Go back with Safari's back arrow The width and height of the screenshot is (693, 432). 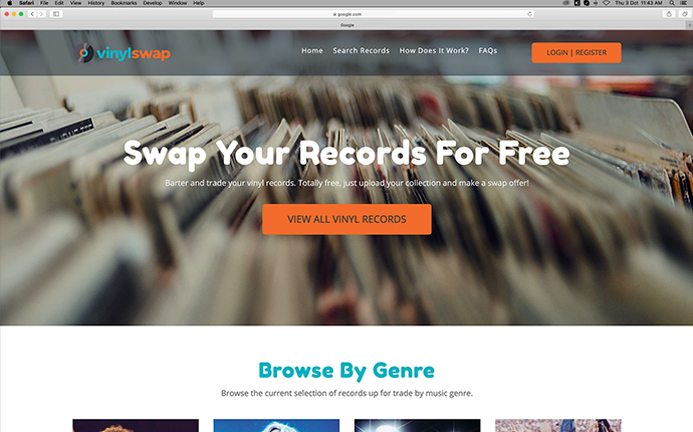[x=32, y=14]
